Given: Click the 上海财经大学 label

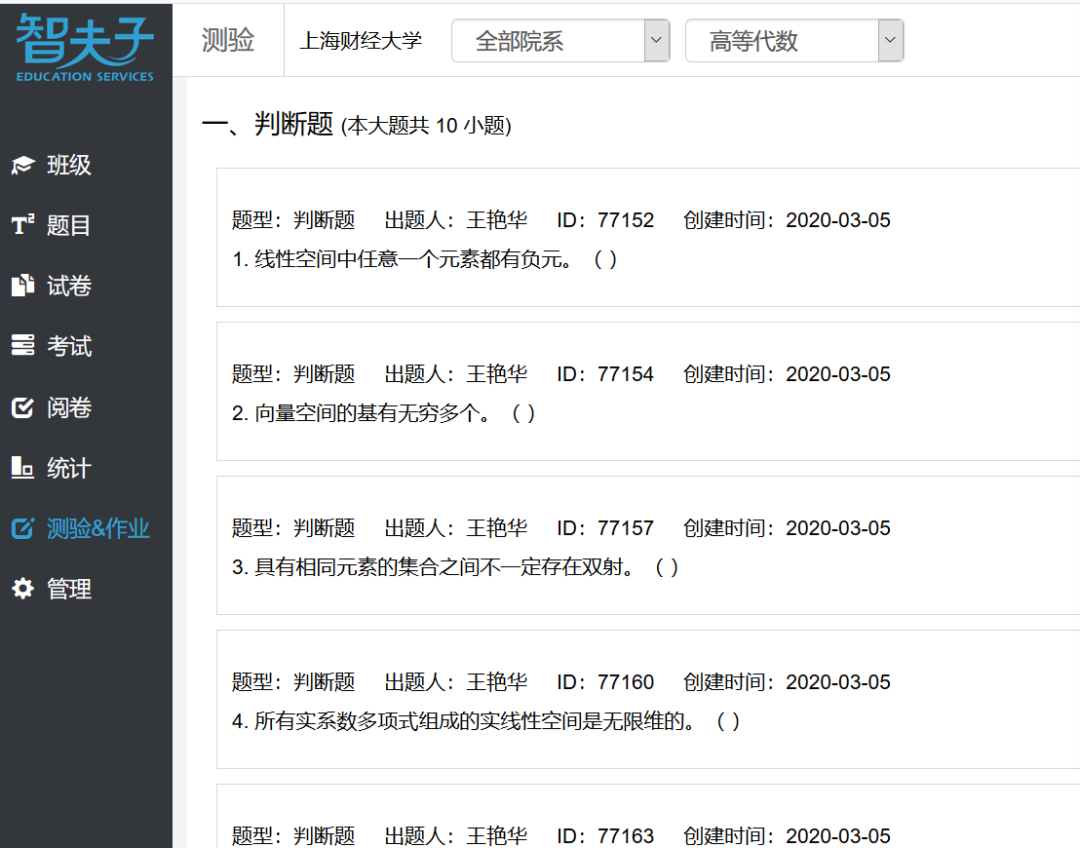Looking at the screenshot, I should 360,41.
